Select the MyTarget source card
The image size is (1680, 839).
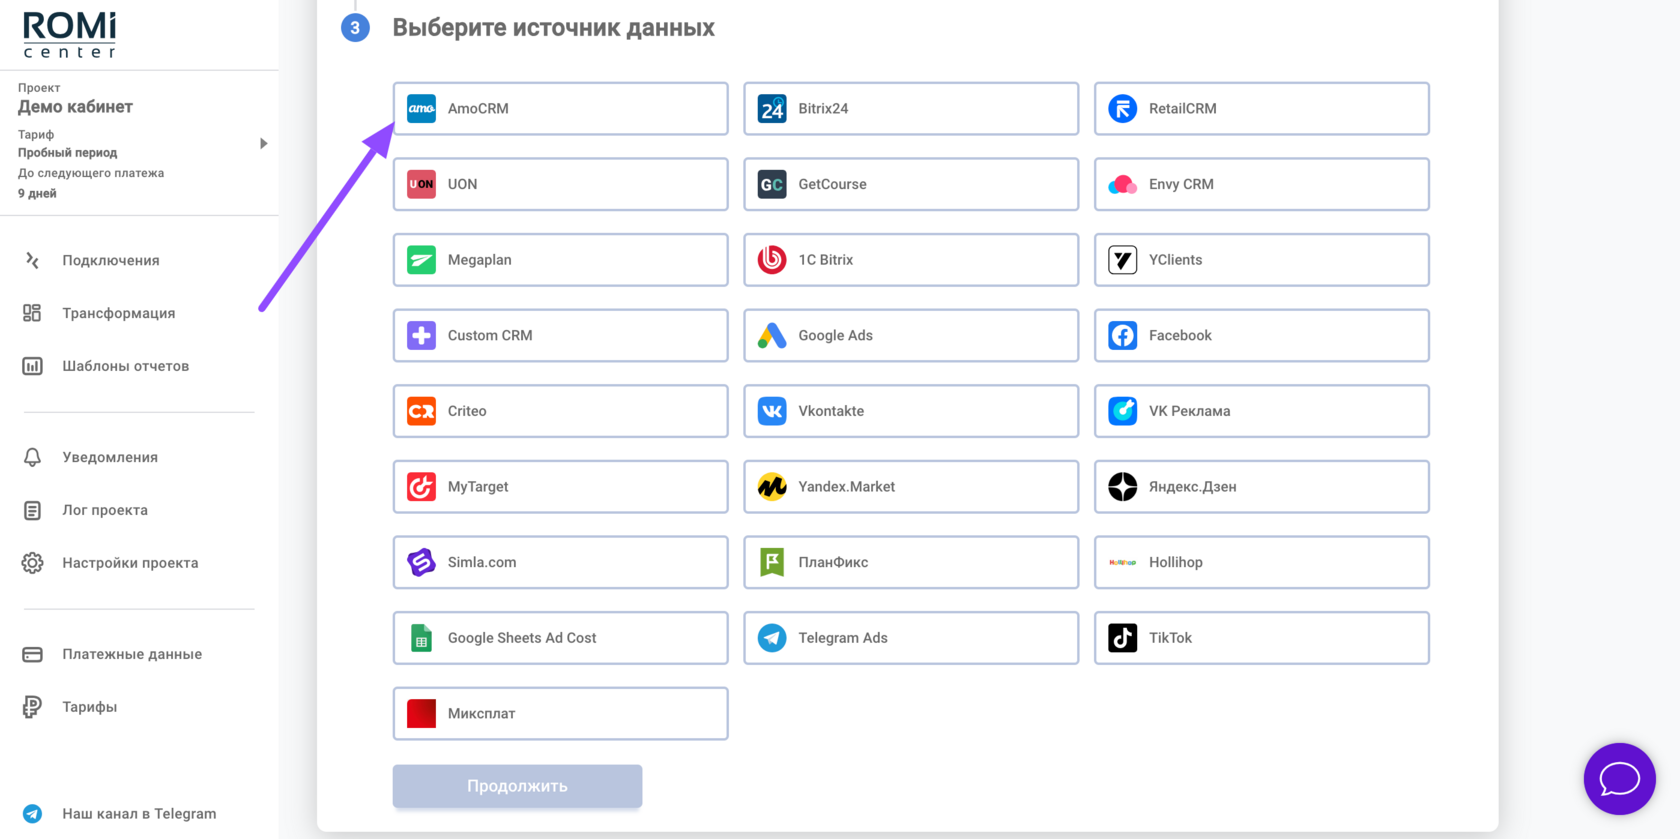tap(560, 487)
